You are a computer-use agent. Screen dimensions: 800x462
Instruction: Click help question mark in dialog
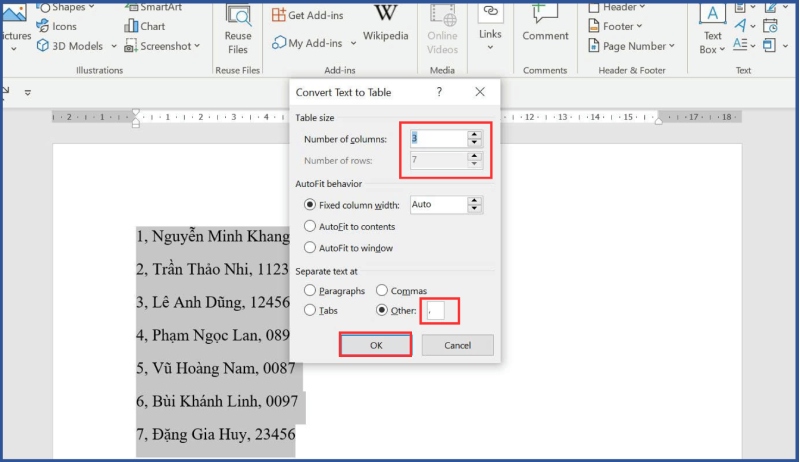click(439, 92)
